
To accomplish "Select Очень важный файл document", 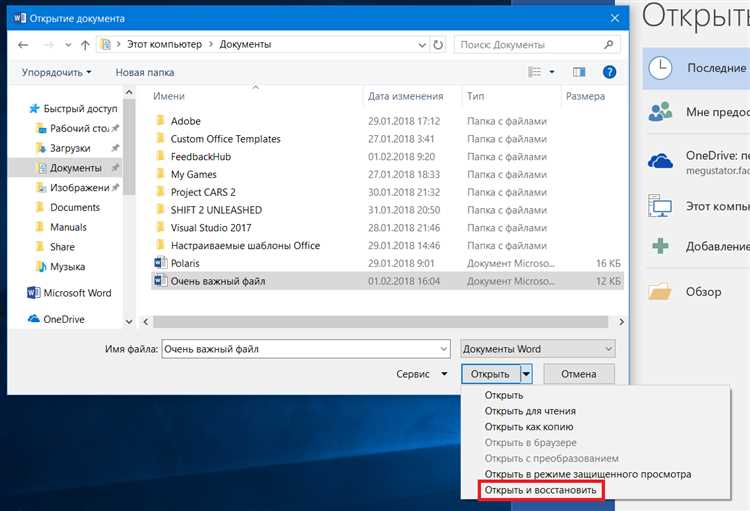I will (387, 281).
